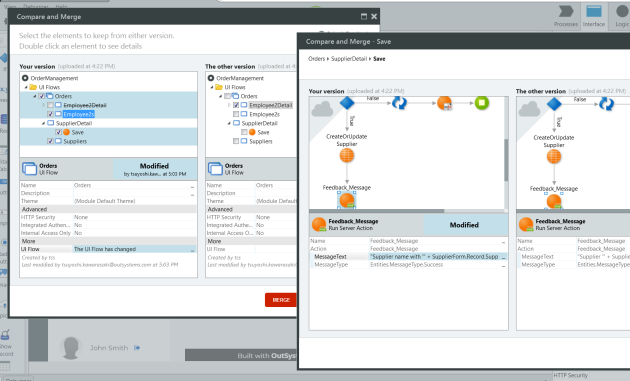Screen dimensions: 630x381
Task: Check the Orders checkbox in Your version
Action: tap(41, 96)
